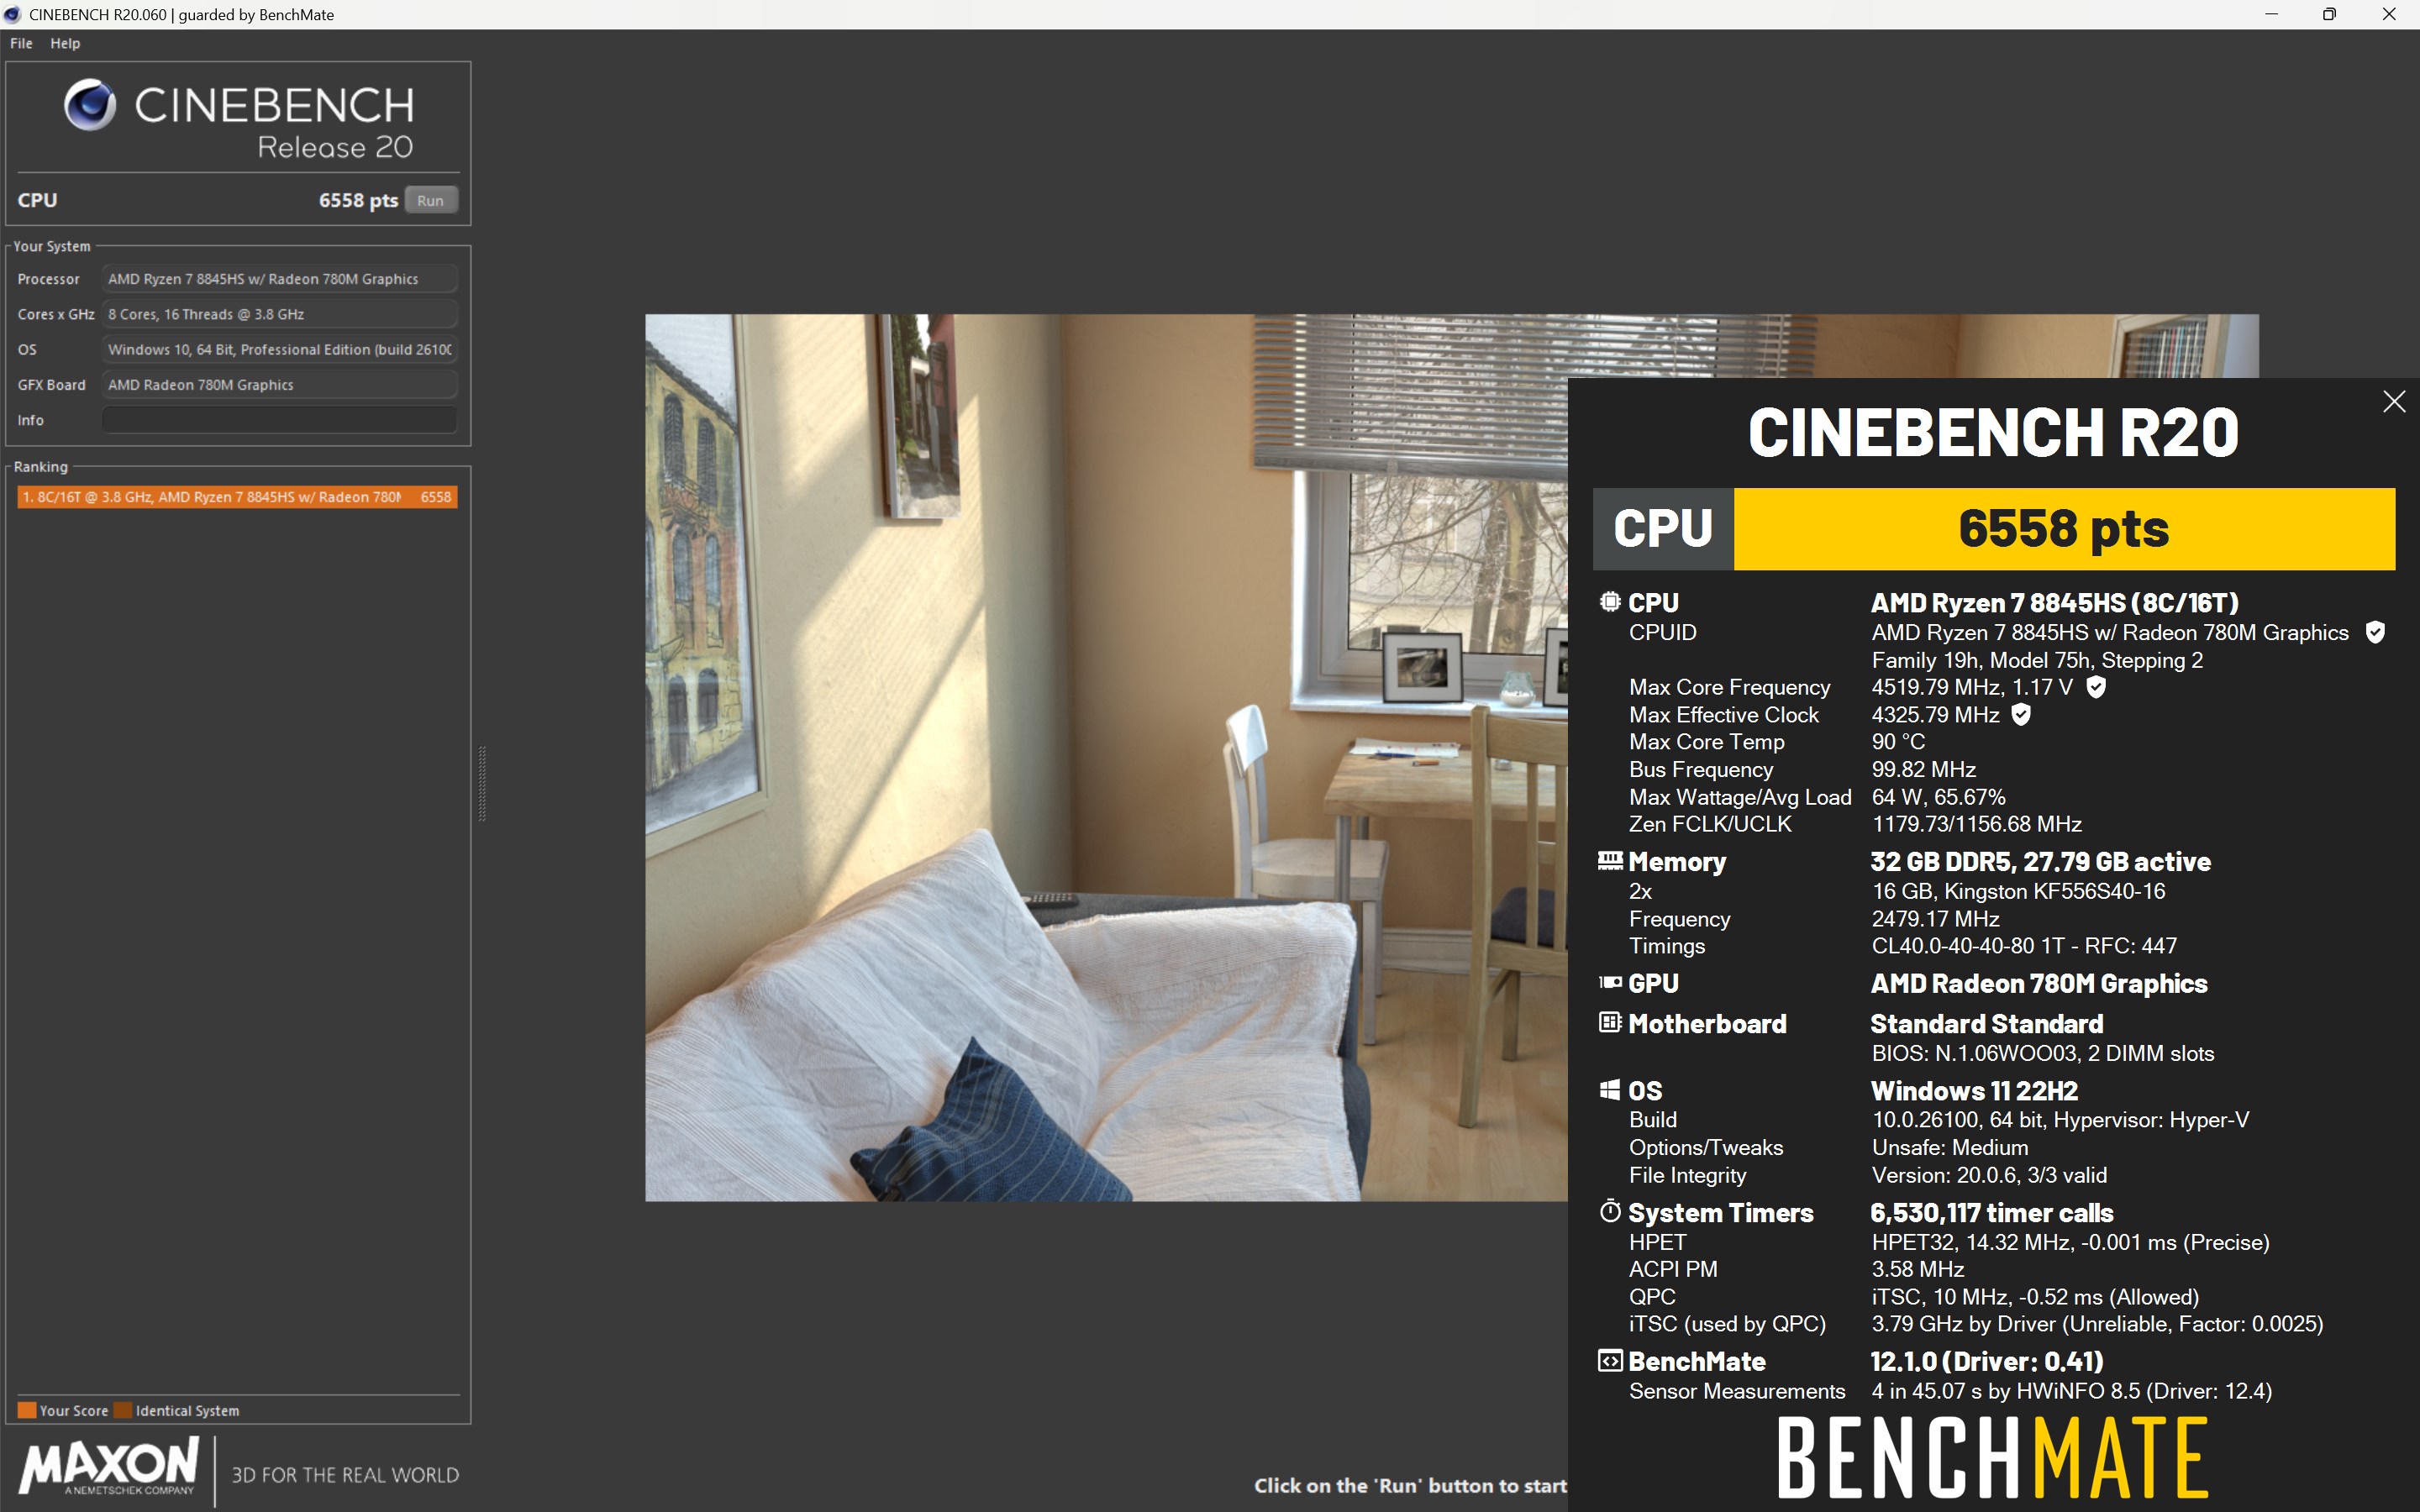Click '32 GB DDR5, 27.79 GB active' heading

(2040, 862)
